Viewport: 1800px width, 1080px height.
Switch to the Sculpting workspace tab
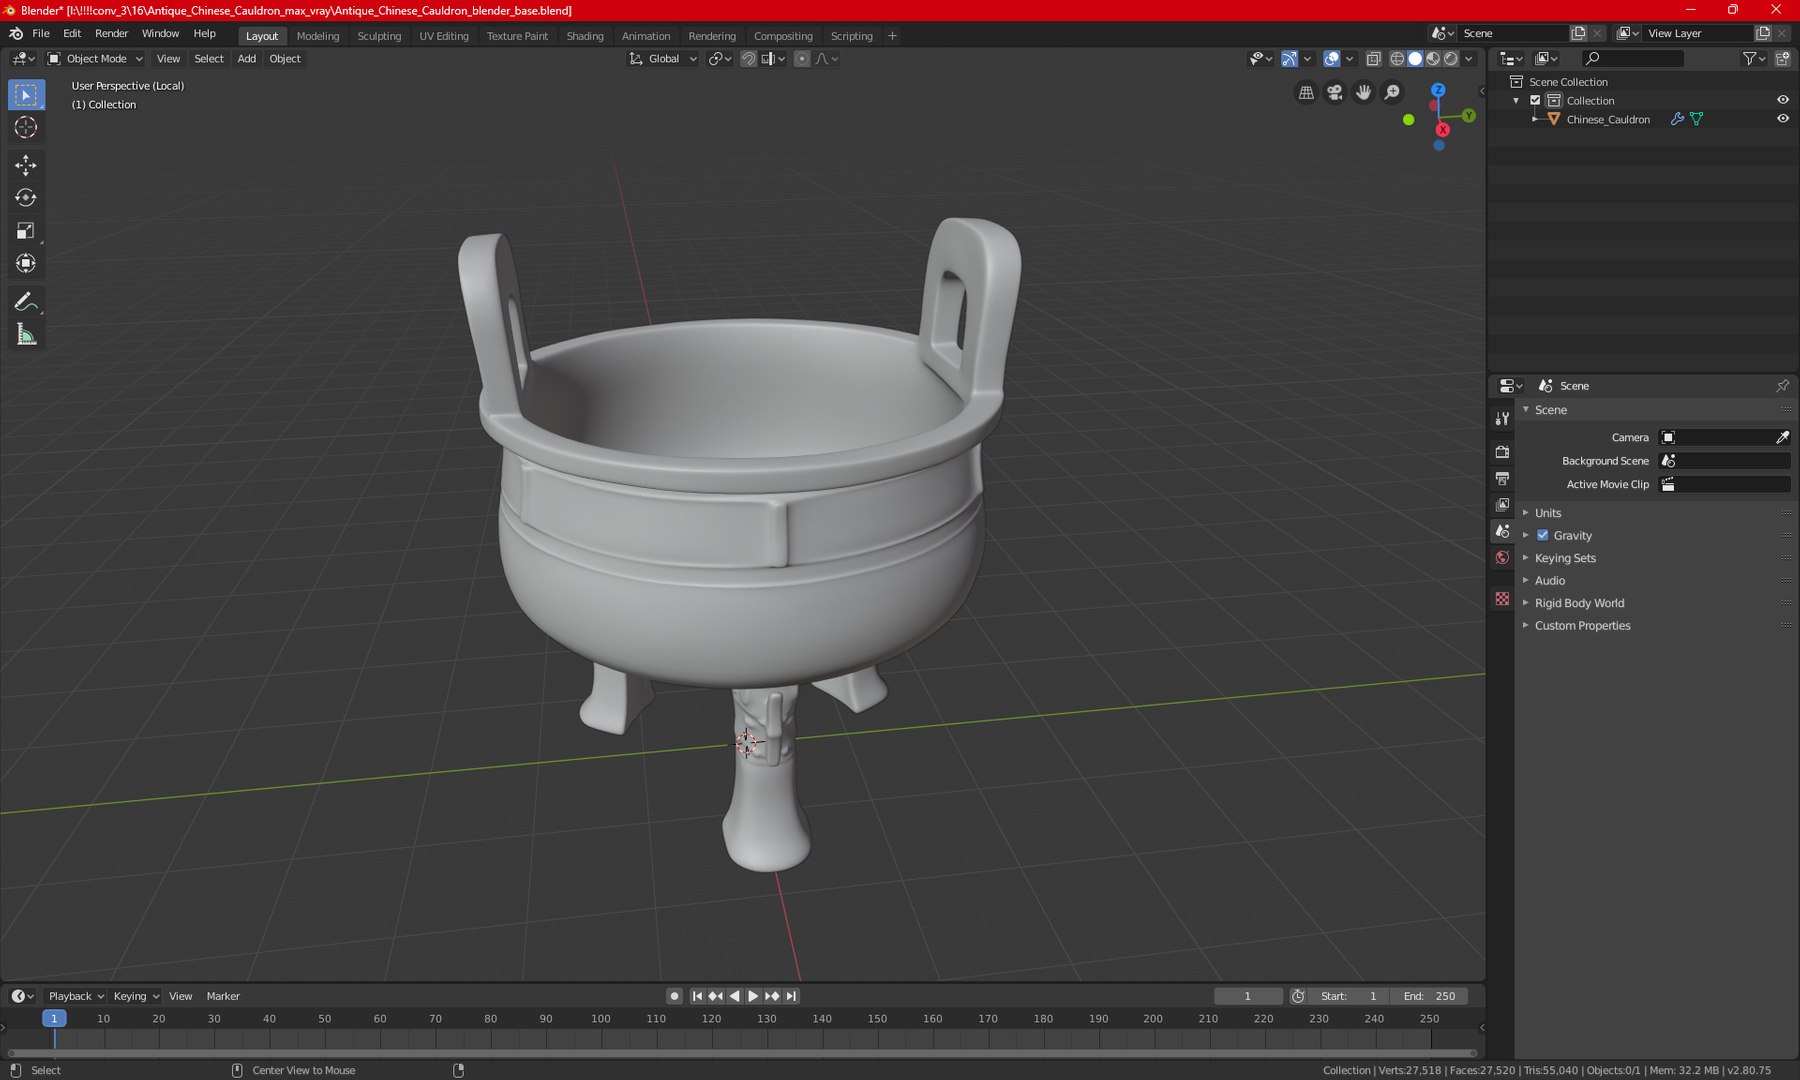pyautogui.click(x=379, y=36)
